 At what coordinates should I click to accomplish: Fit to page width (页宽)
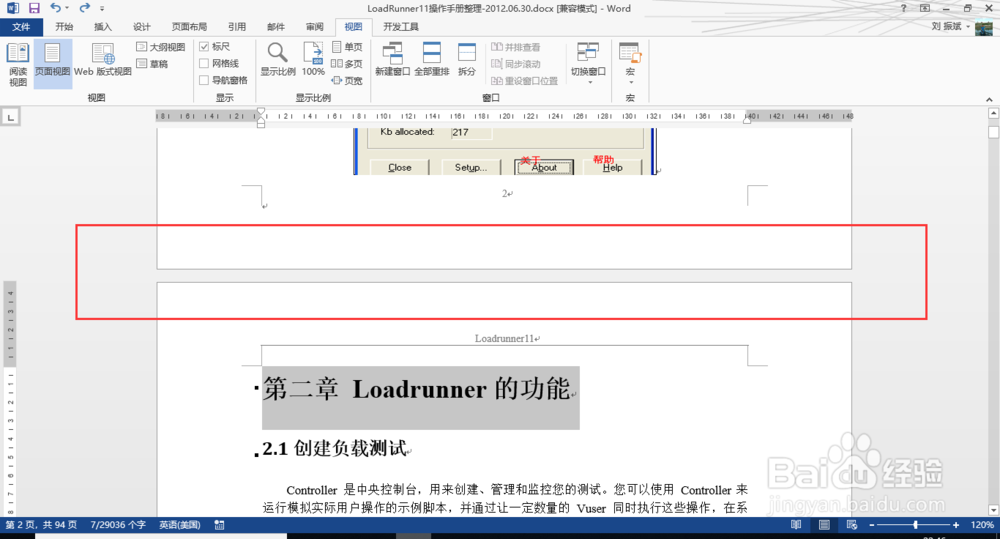tap(347, 80)
